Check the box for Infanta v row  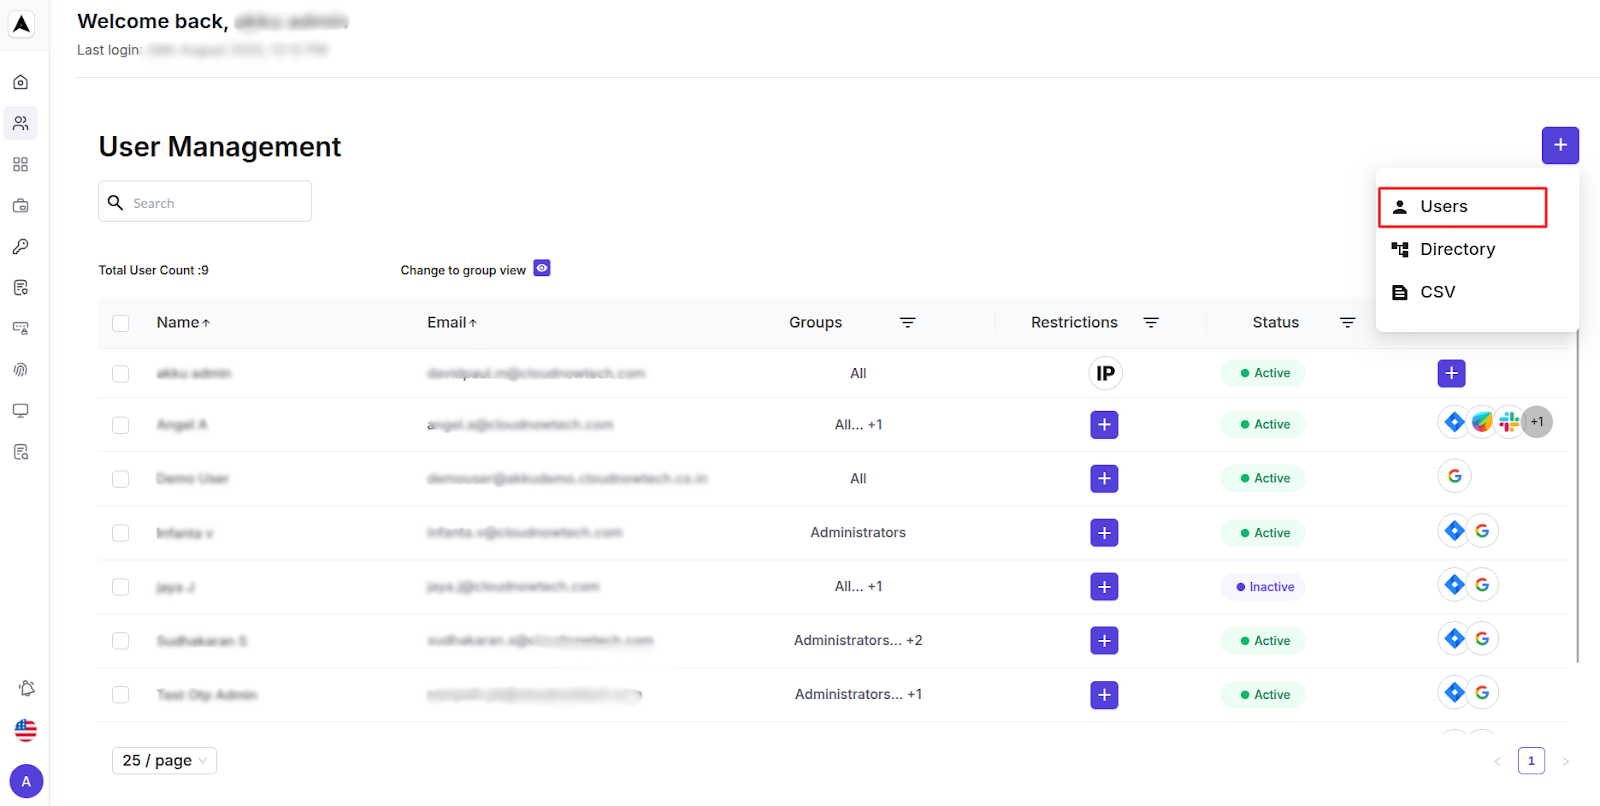tap(121, 533)
